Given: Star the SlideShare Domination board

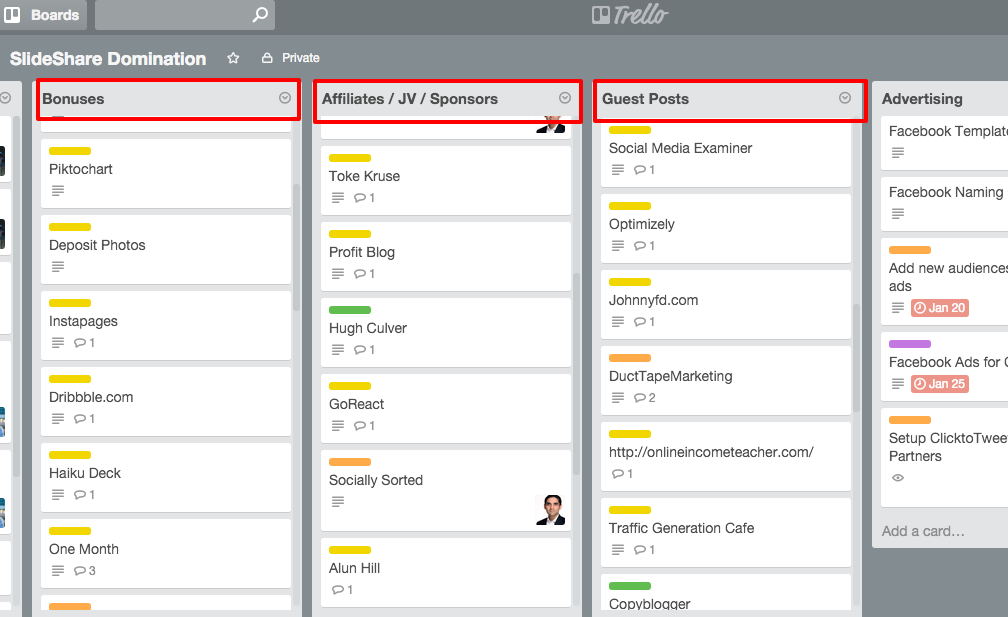Looking at the screenshot, I should [x=233, y=58].
